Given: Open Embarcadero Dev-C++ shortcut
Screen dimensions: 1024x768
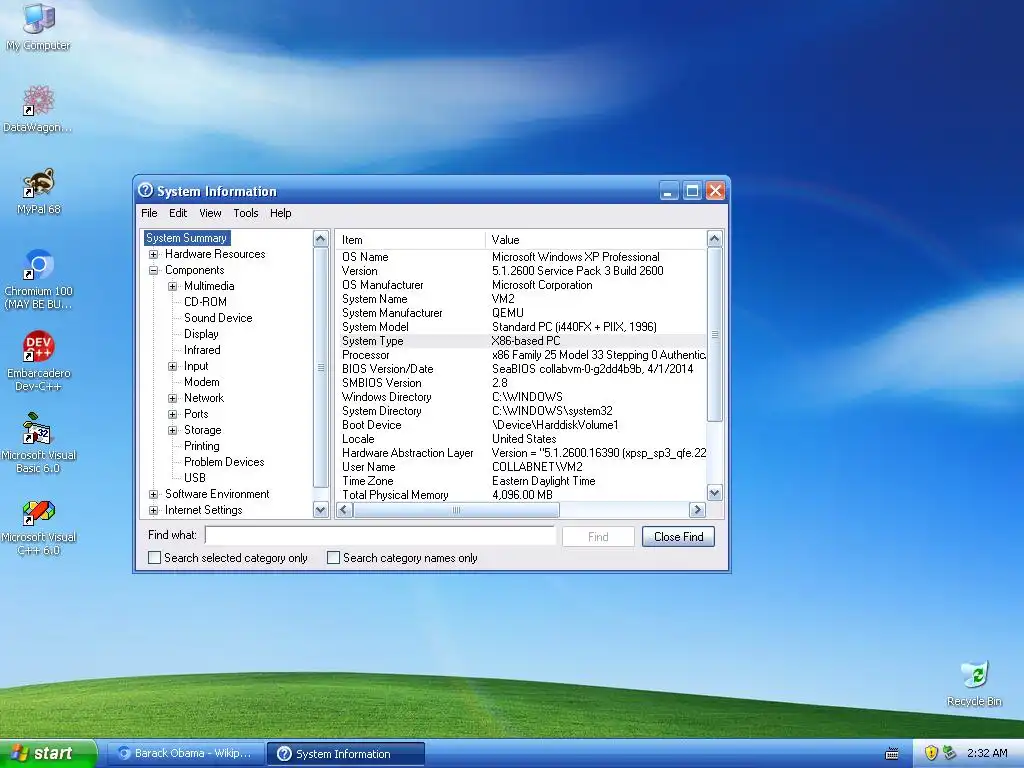Looking at the screenshot, I should coord(38,360).
